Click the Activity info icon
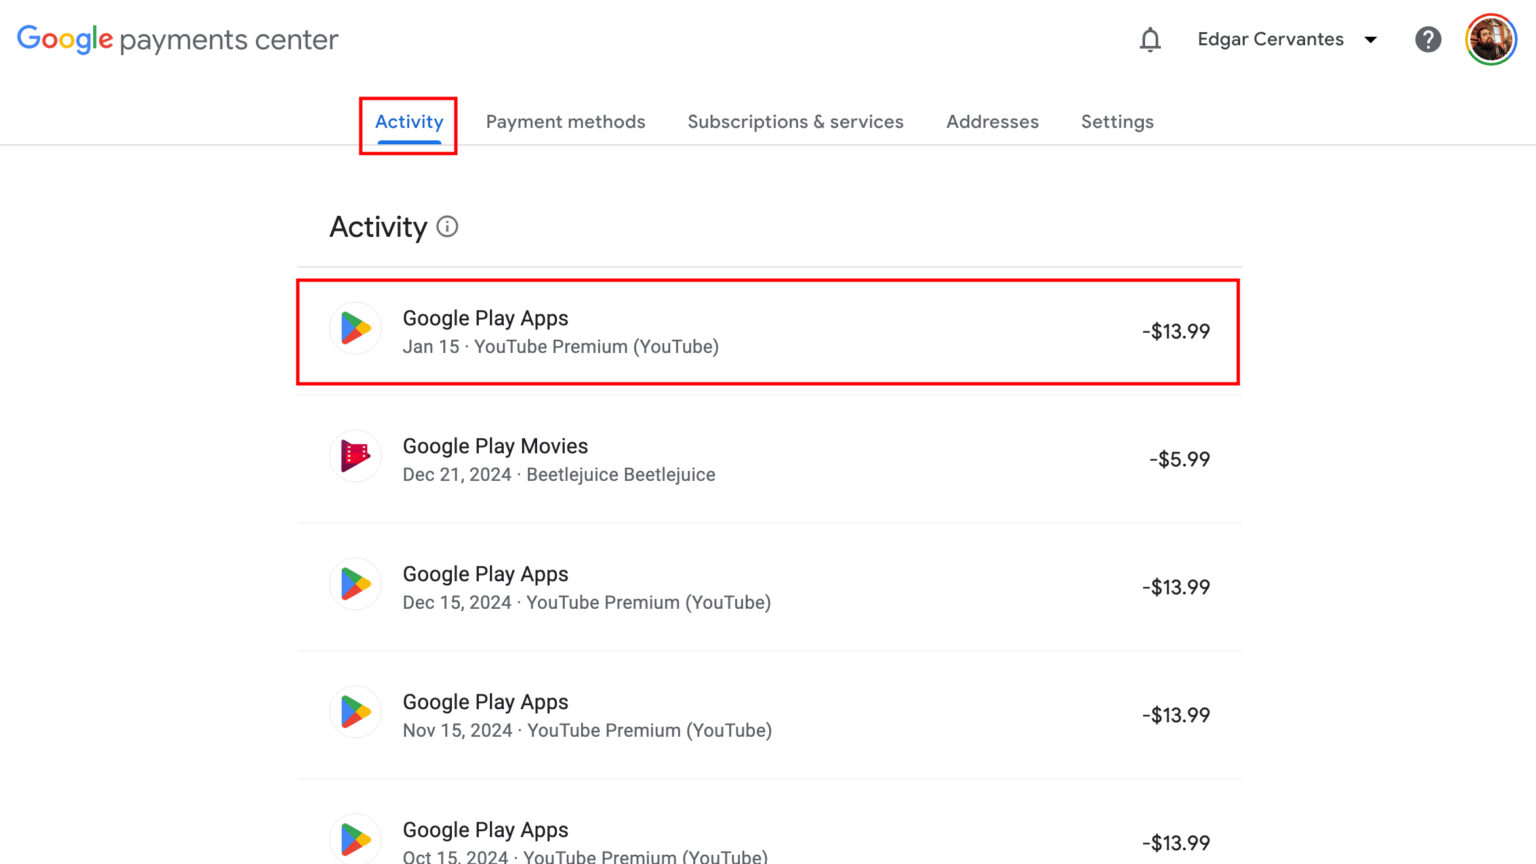Screen dimensions: 1536x864 tap(447, 227)
